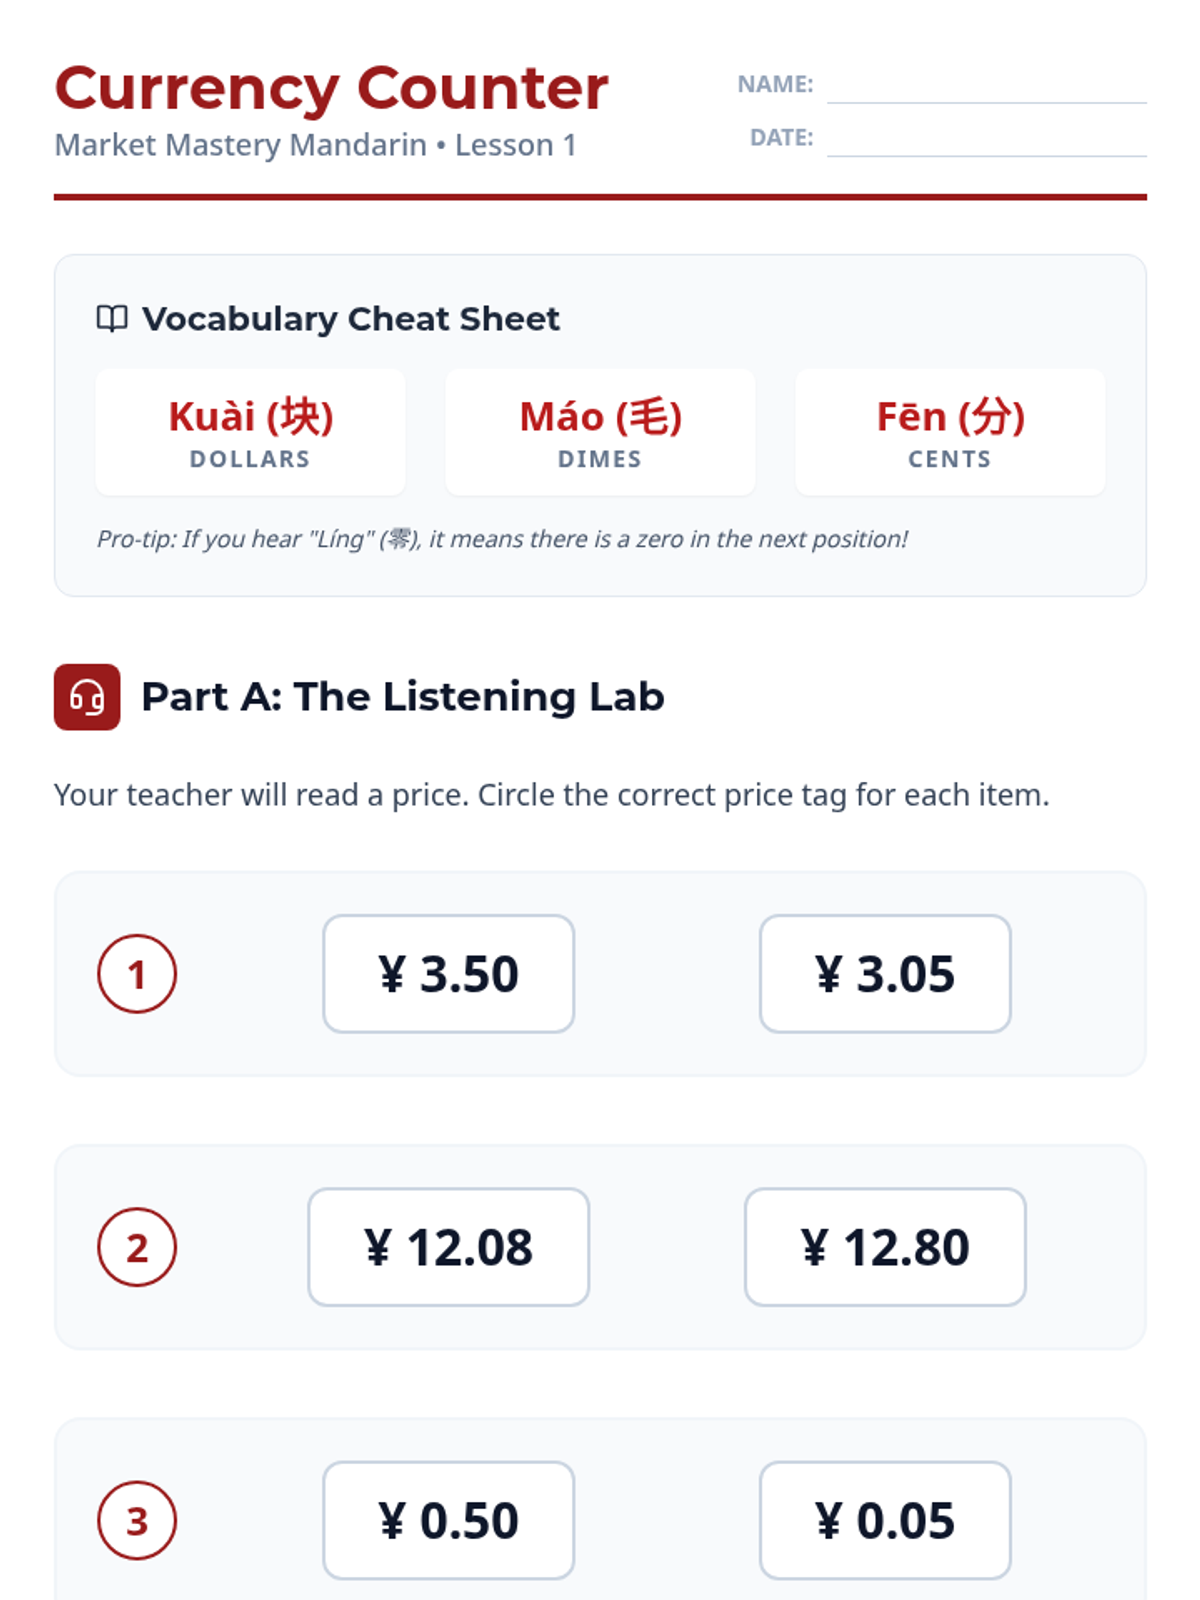This screenshot has width=1200, height=1600.
Task: Click the Part A: The Listening Lab heading
Action: pyautogui.click(x=403, y=697)
